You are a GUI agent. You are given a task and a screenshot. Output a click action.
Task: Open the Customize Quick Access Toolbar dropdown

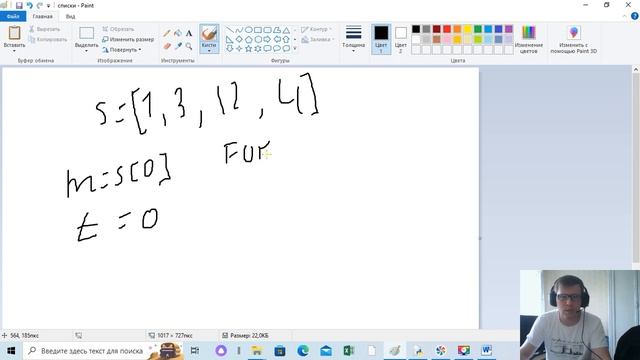click(48, 6)
